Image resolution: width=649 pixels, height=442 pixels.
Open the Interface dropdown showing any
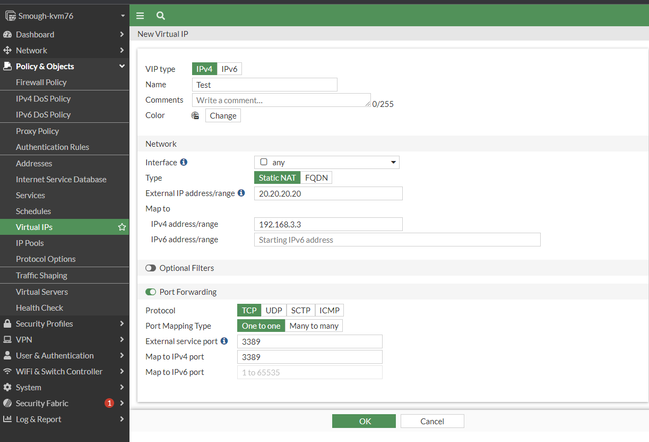pos(327,162)
